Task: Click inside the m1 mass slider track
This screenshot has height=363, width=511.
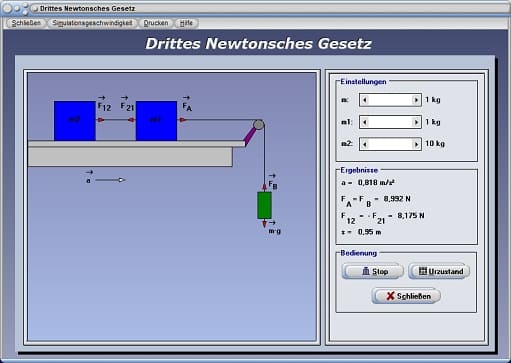Action: click(x=390, y=122)
